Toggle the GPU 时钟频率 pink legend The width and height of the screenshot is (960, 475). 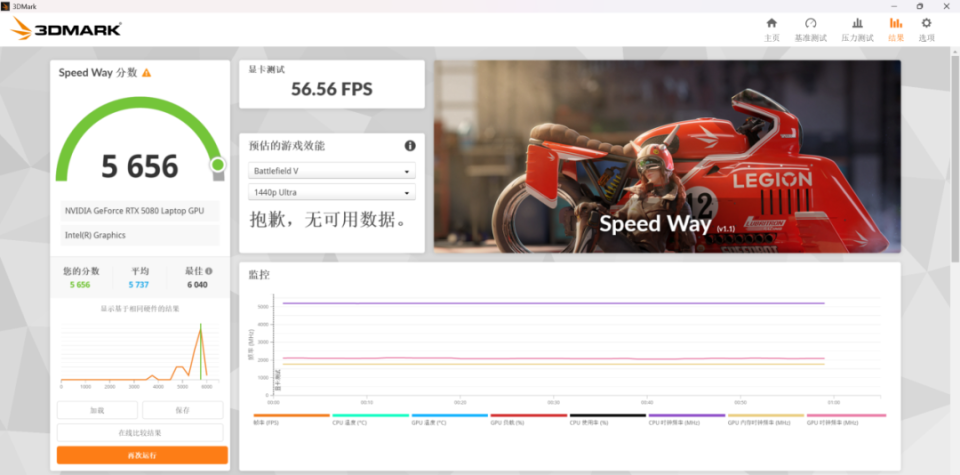pyautogui.click(x=846, y=419)
